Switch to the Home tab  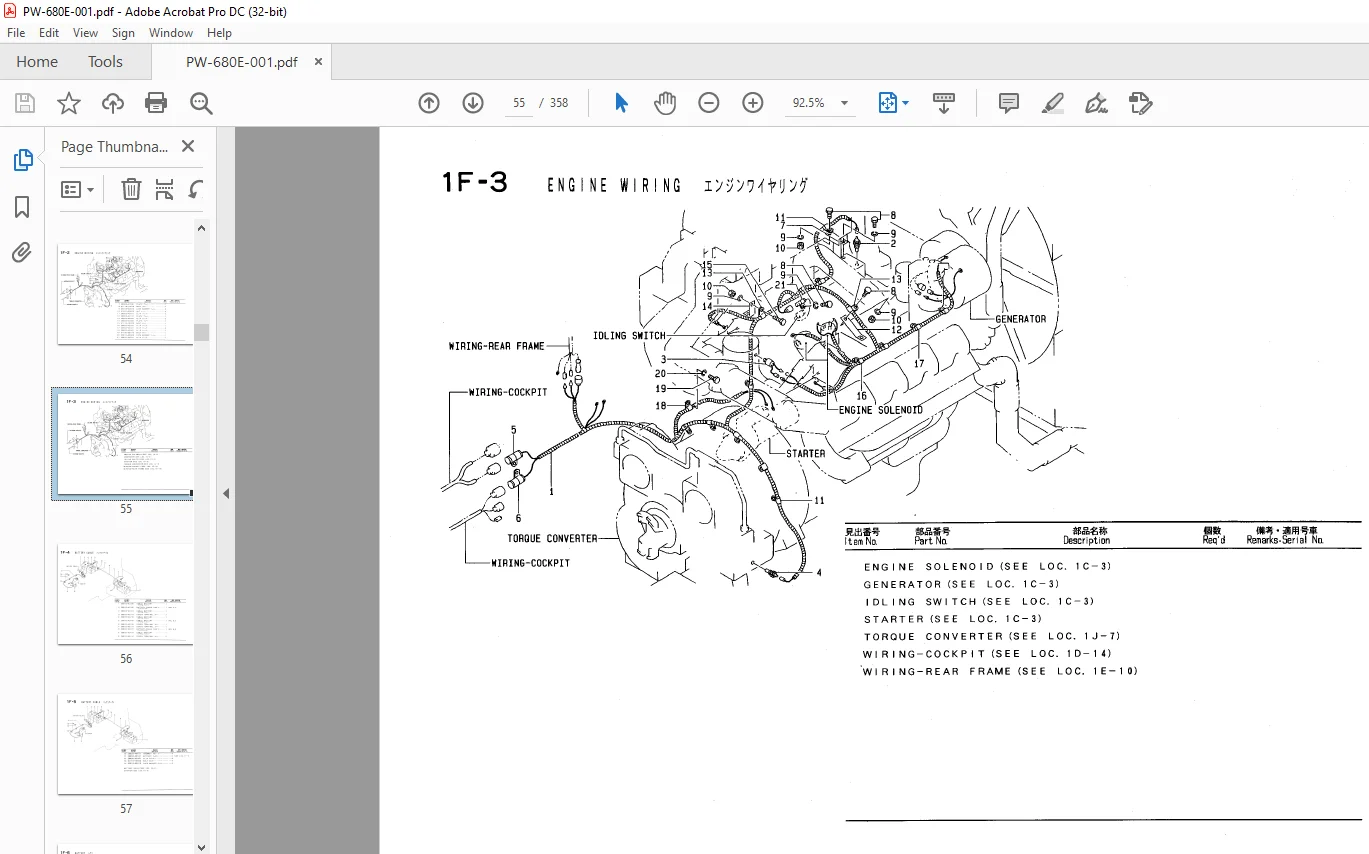(x=37, y=62)
